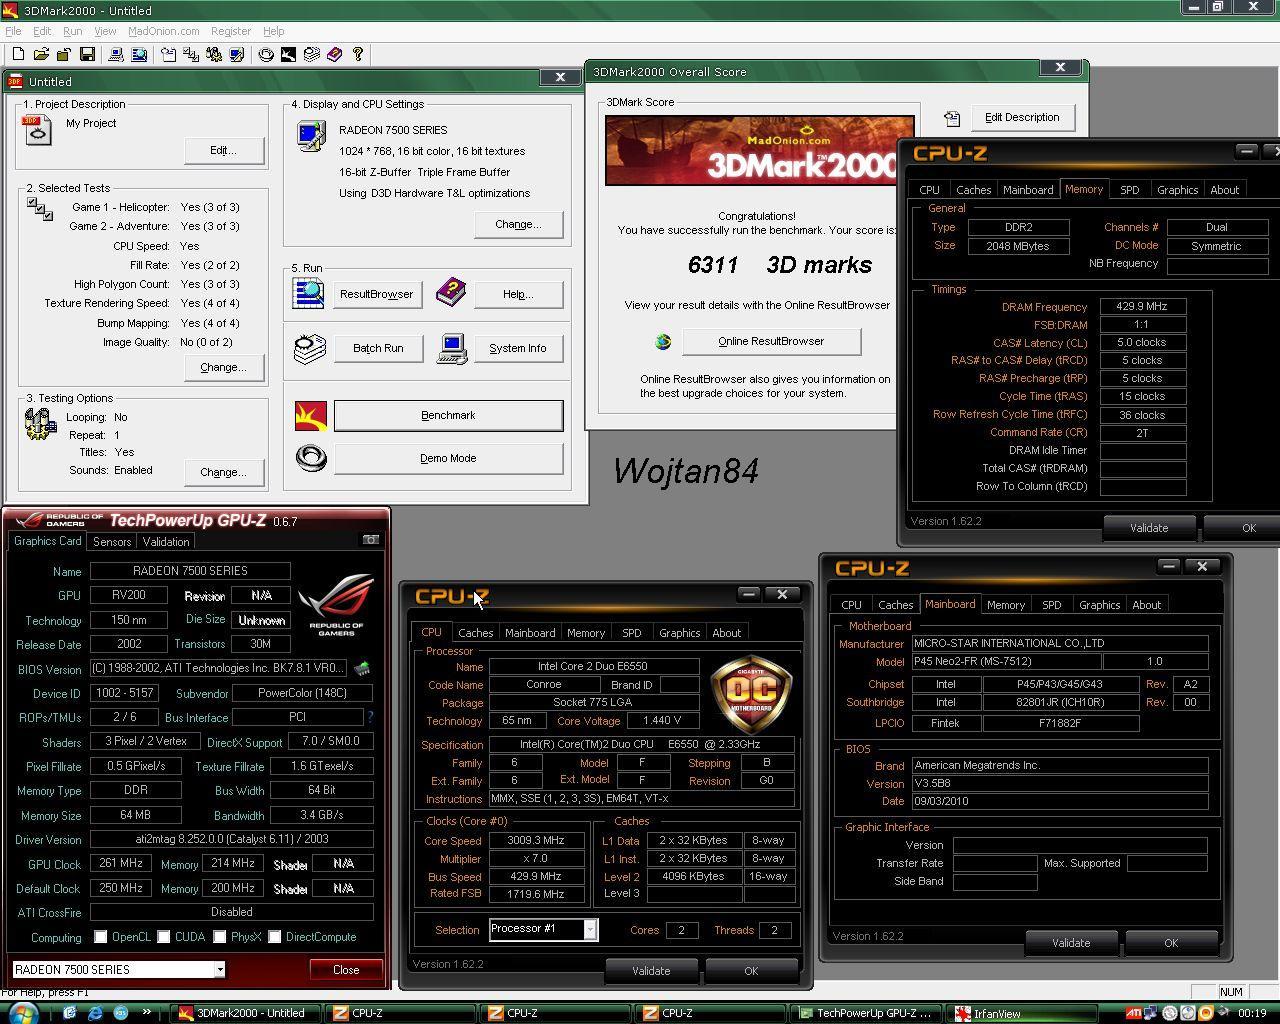Viewport: 1280px width, 1024px height.
Task: Click Close button in GPU-Z
Action: 346,969
